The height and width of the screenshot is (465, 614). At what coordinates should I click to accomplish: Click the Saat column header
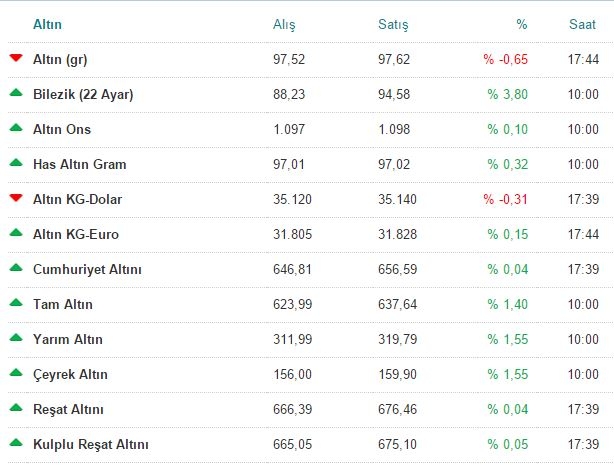tap(584, 23)
